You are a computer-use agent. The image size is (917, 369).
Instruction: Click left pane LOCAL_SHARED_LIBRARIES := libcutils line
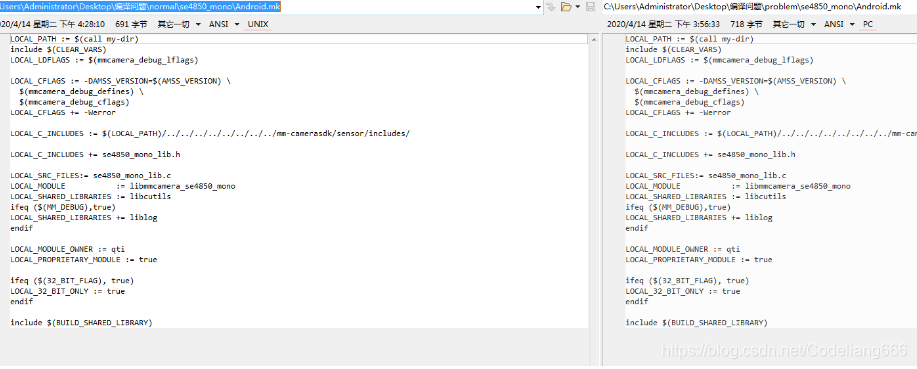click(x=91, y=196)
